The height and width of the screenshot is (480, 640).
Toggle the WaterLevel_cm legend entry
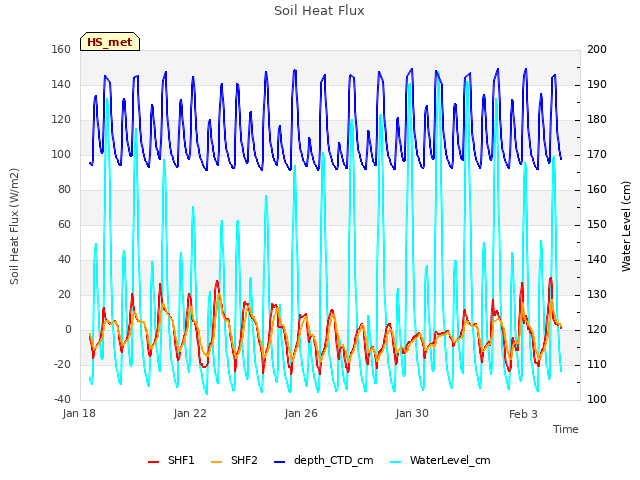(x=440, y=460)
